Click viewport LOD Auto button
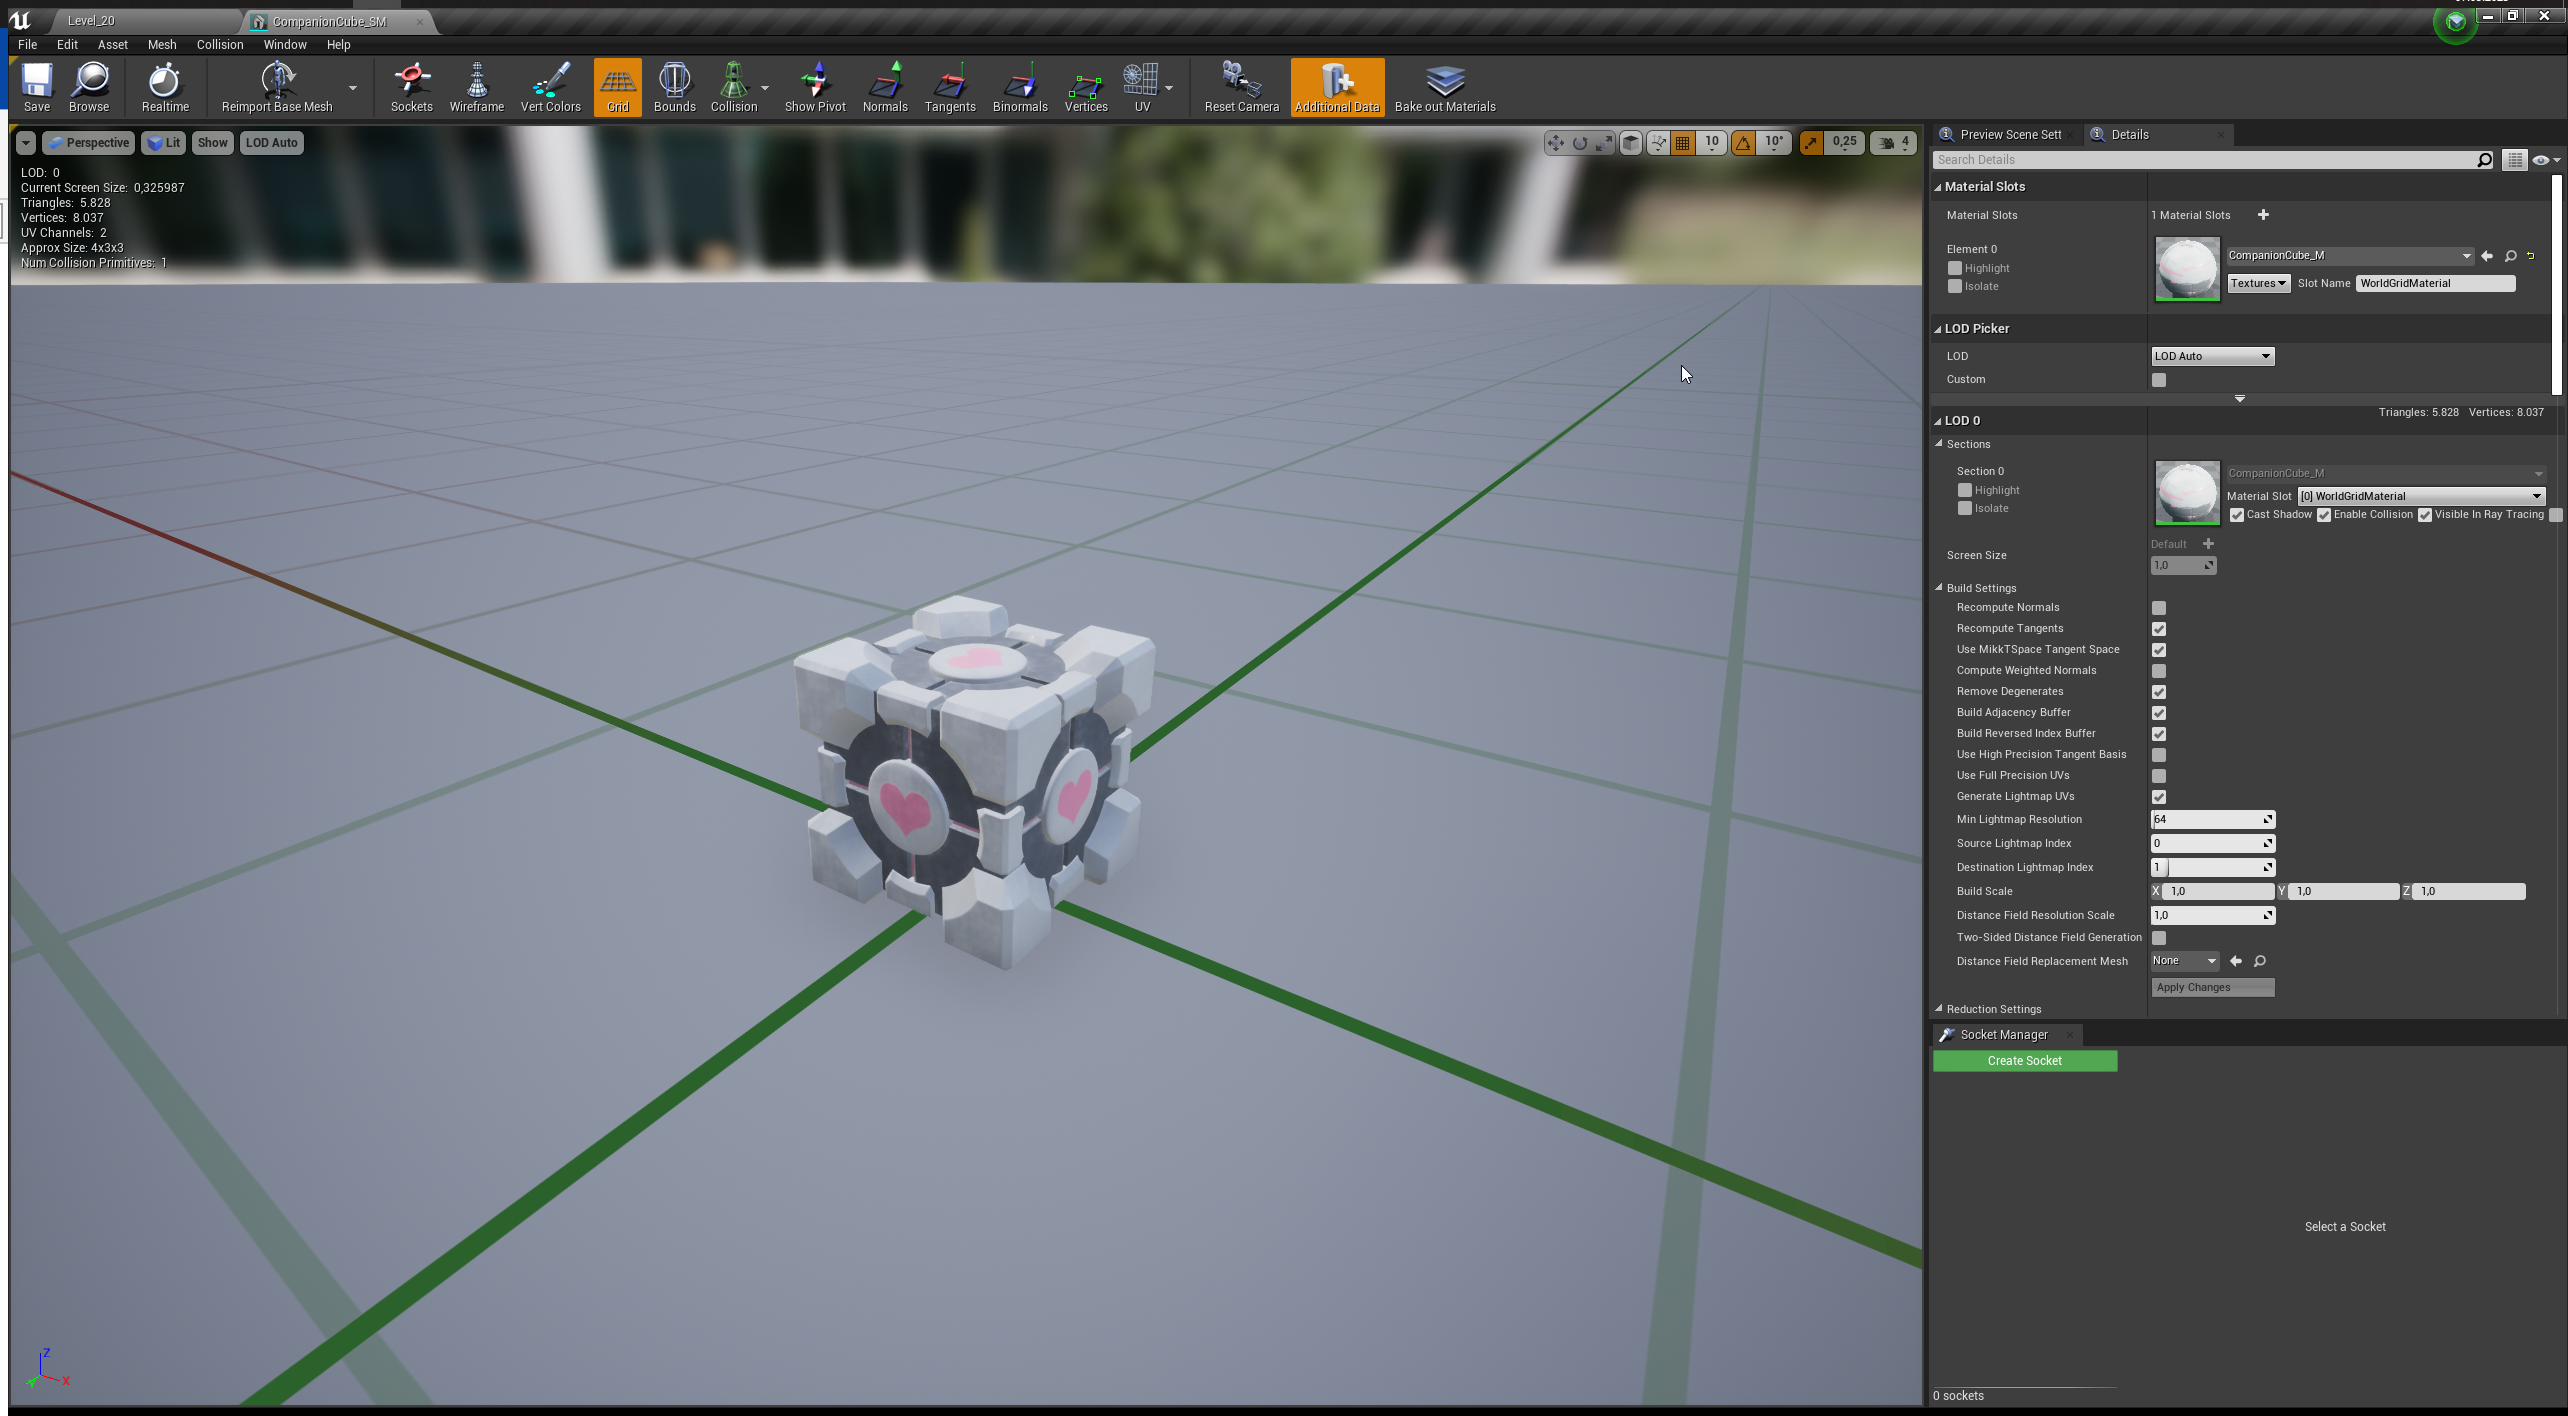 point(272,143)
